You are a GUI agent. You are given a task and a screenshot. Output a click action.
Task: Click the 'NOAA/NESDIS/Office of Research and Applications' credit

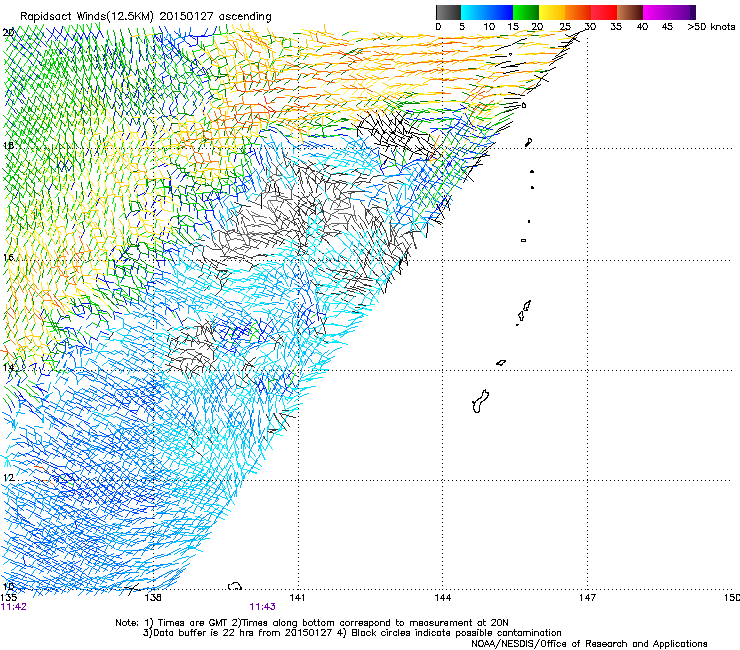point(589,644)
